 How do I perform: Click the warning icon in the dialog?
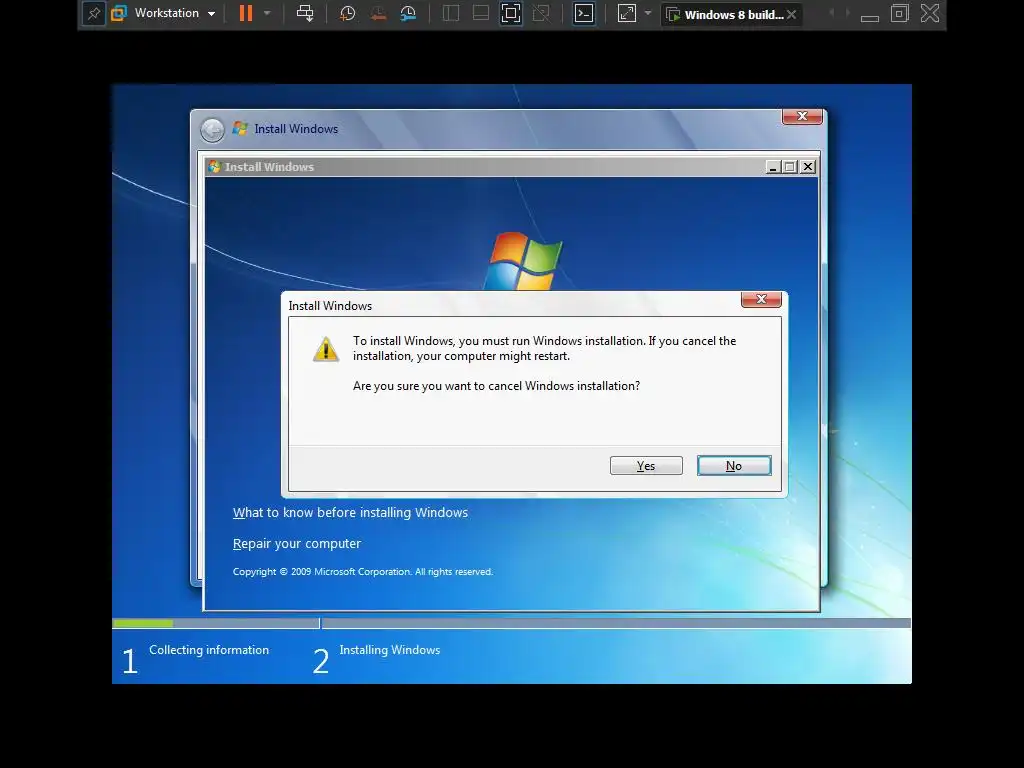pos(326,349)
